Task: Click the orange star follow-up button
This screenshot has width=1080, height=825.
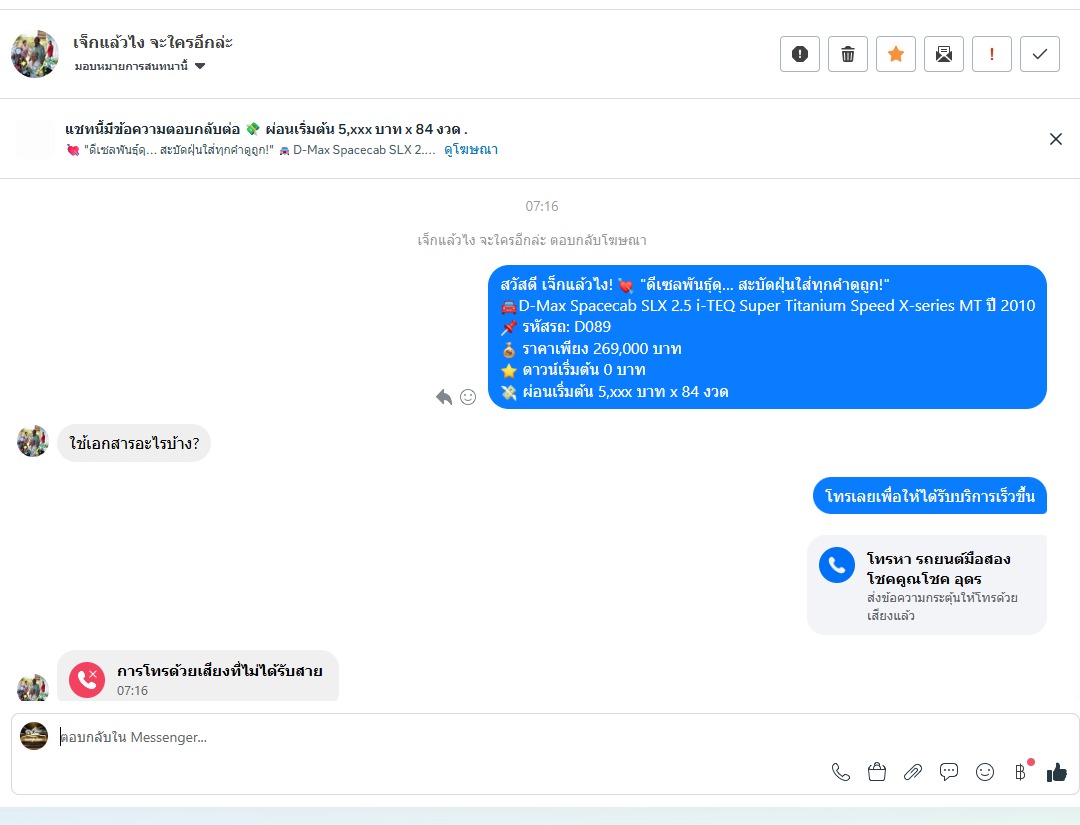Action: (895, 54)
